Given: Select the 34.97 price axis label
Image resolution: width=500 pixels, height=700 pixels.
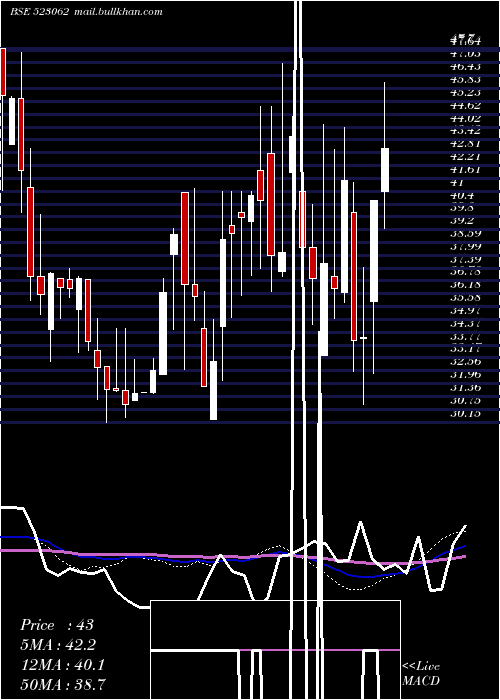Looking at the screenshot, I should pyautogui.click(x=465, y=311).
